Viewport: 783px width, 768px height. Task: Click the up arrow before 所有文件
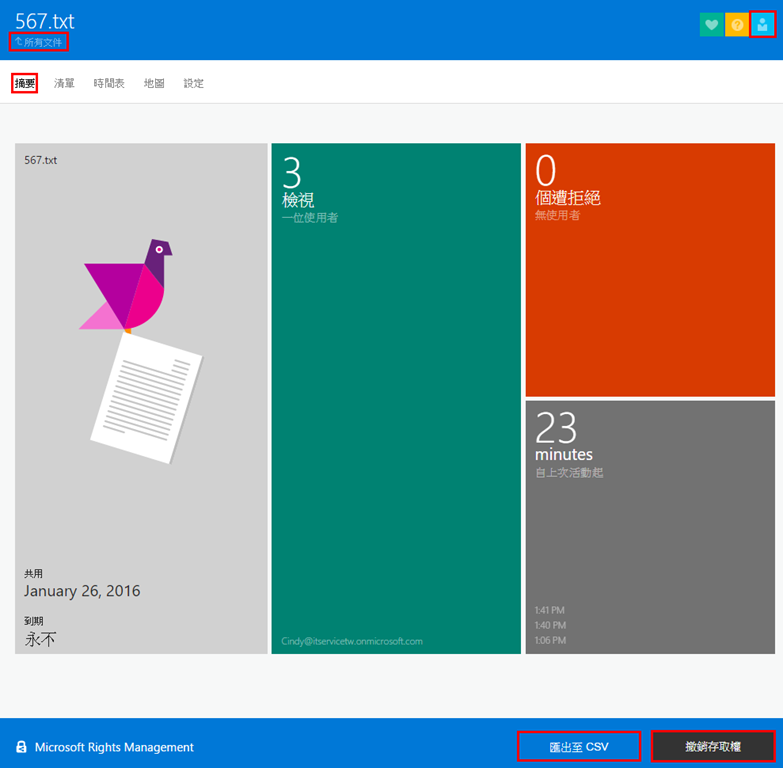click(18, 42)
